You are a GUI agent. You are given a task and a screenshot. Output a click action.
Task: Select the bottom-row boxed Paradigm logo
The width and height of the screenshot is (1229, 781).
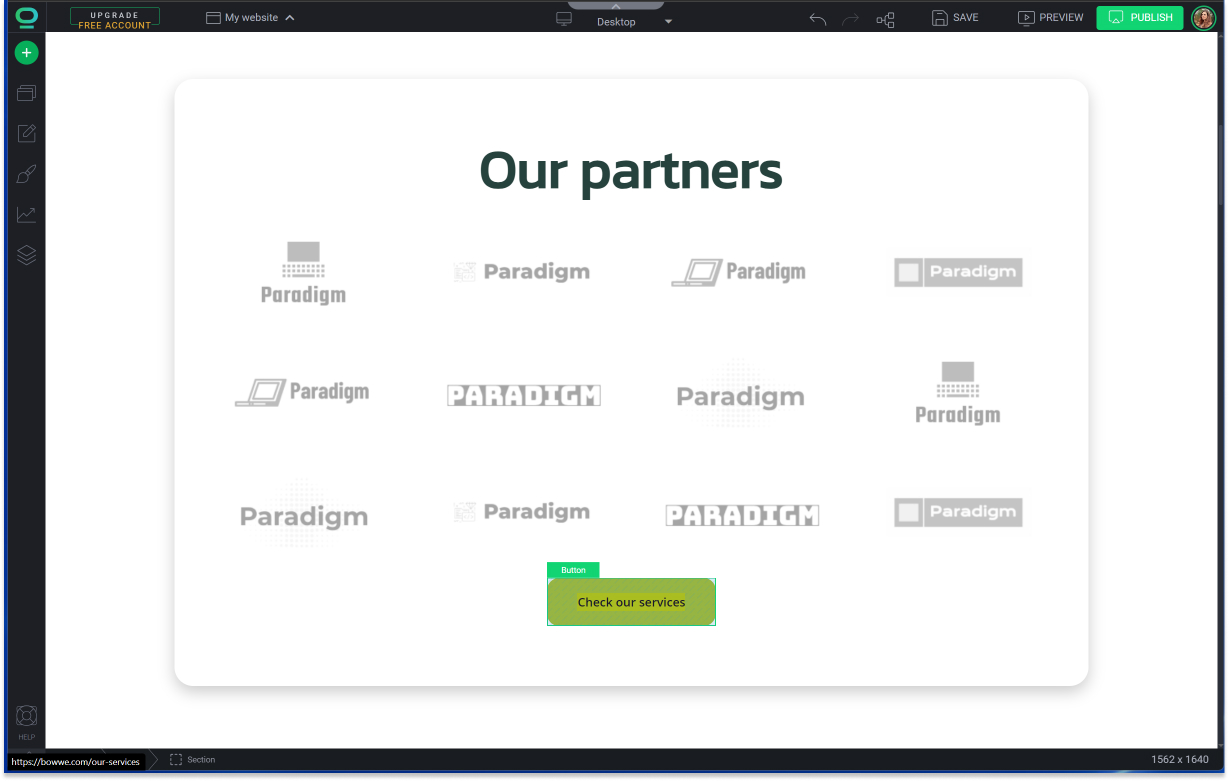click(x=958, y=512)
